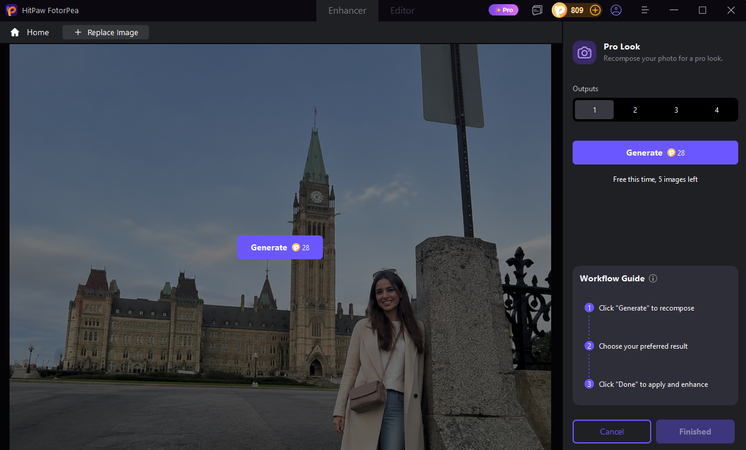Click the HitPaw FotorPea logo icon
Viewport: 746px width, 450px height.
[11, 10]
